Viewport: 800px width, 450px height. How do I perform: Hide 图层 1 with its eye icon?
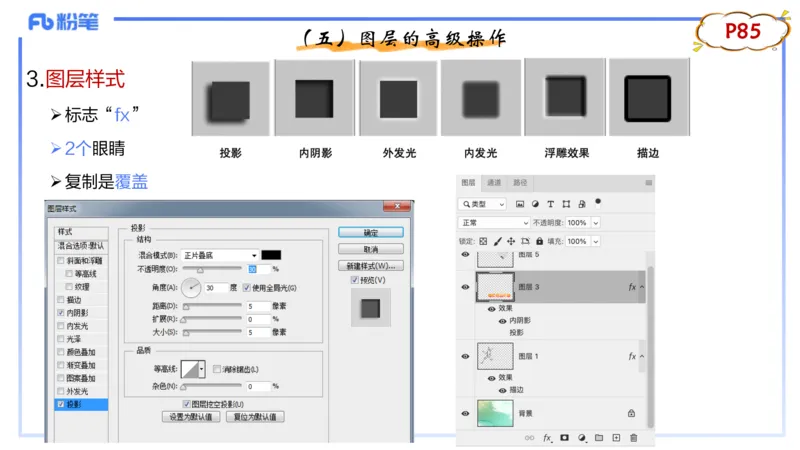pos(465,356)
